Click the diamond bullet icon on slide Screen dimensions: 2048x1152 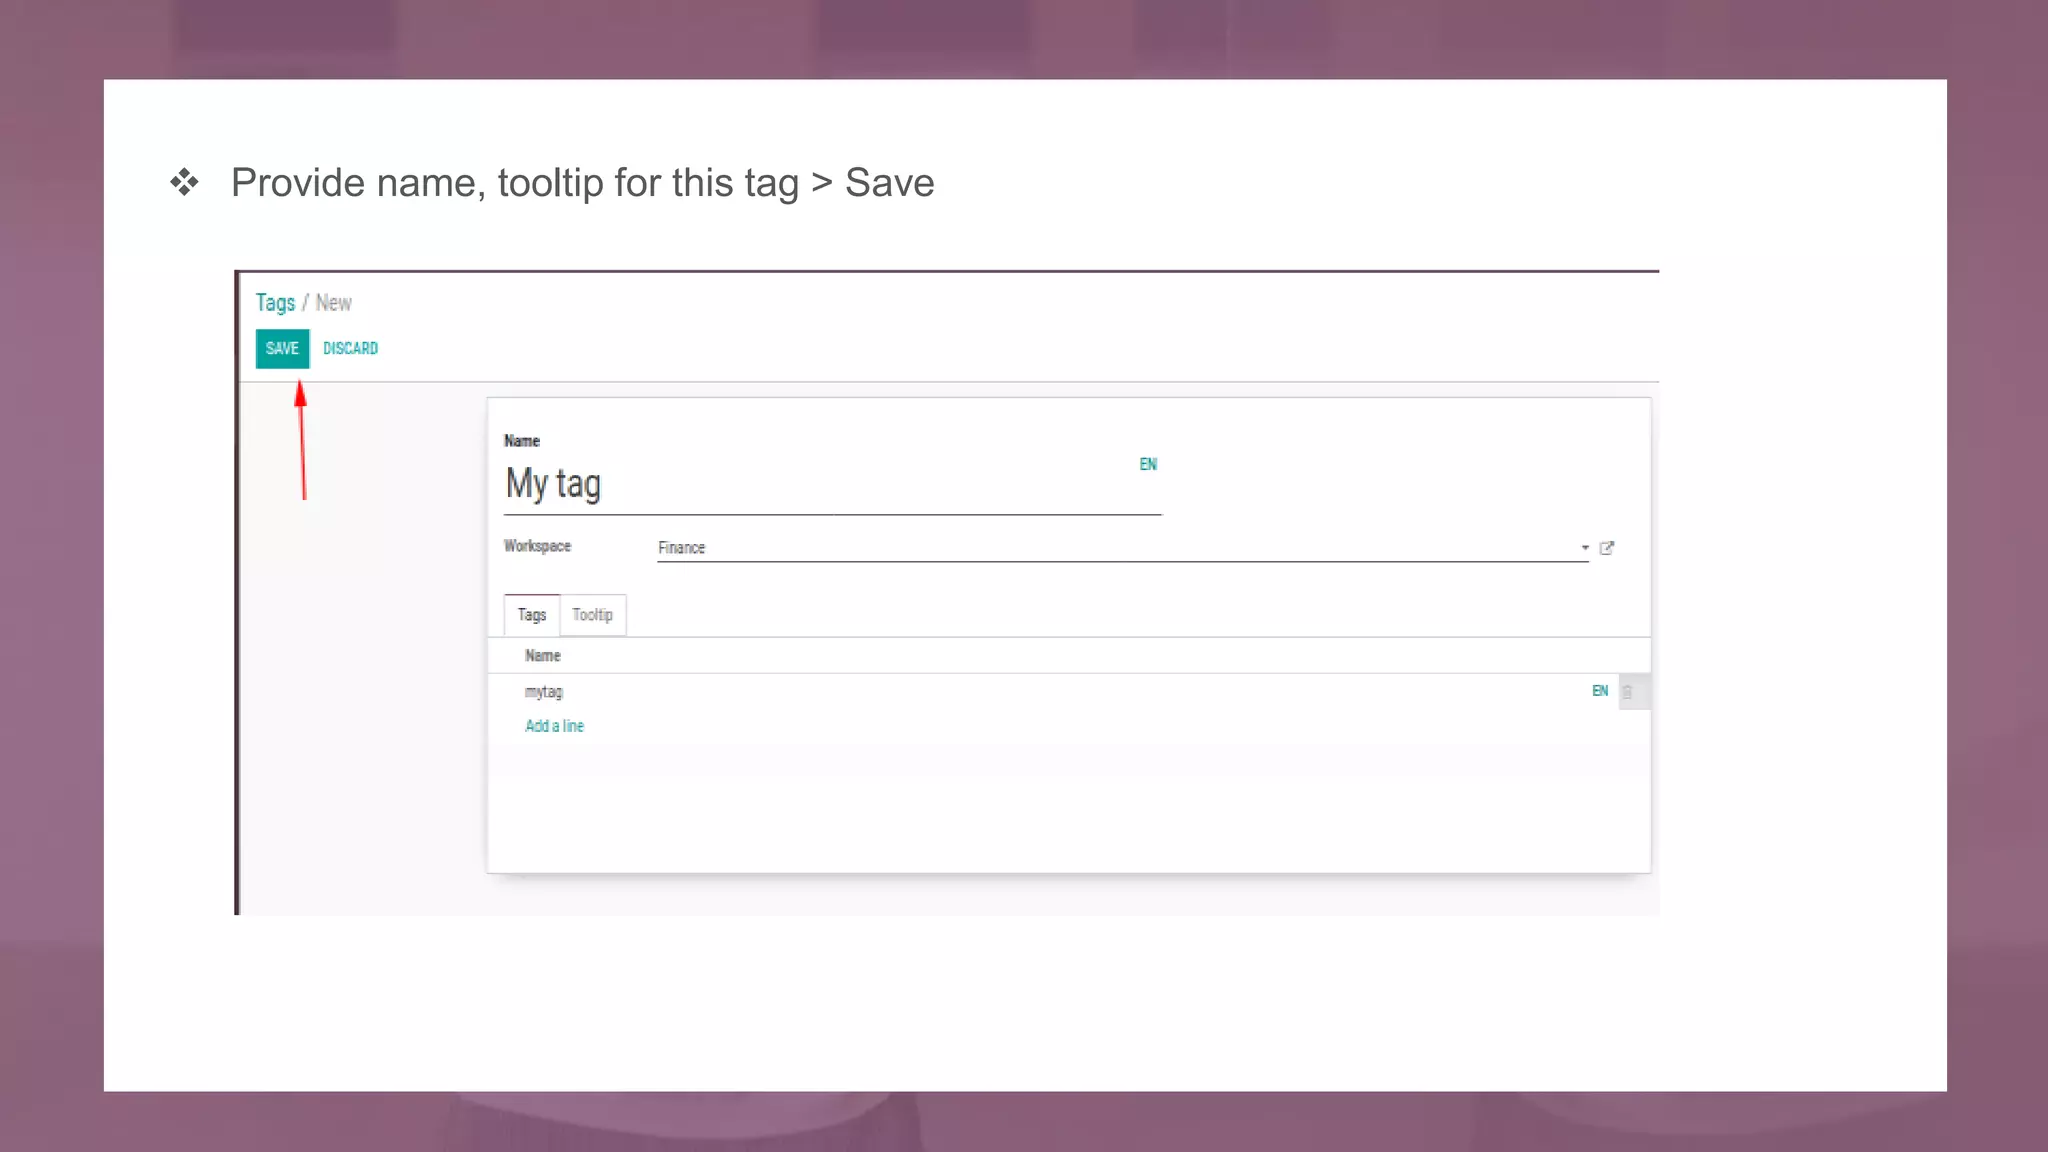click(184, 183)
